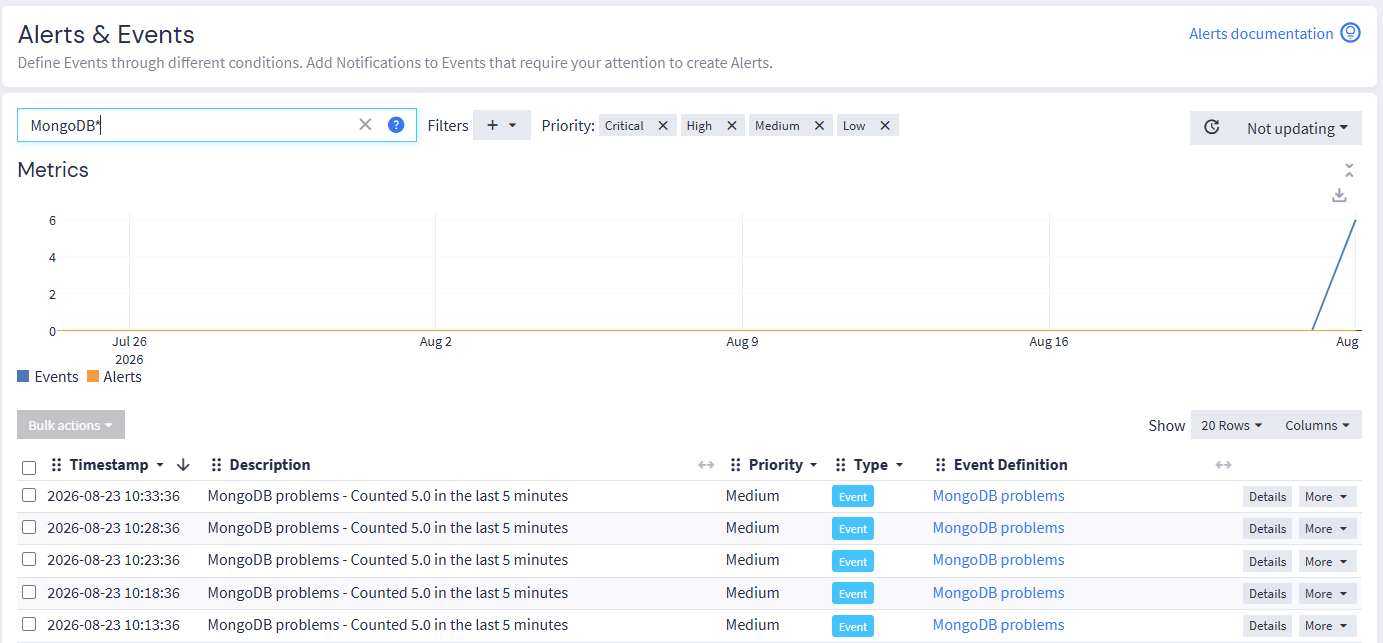Open the More menu for the 10:18:36 event
This screenshot has height=643, width=1383.
[x=1327, y=593]
